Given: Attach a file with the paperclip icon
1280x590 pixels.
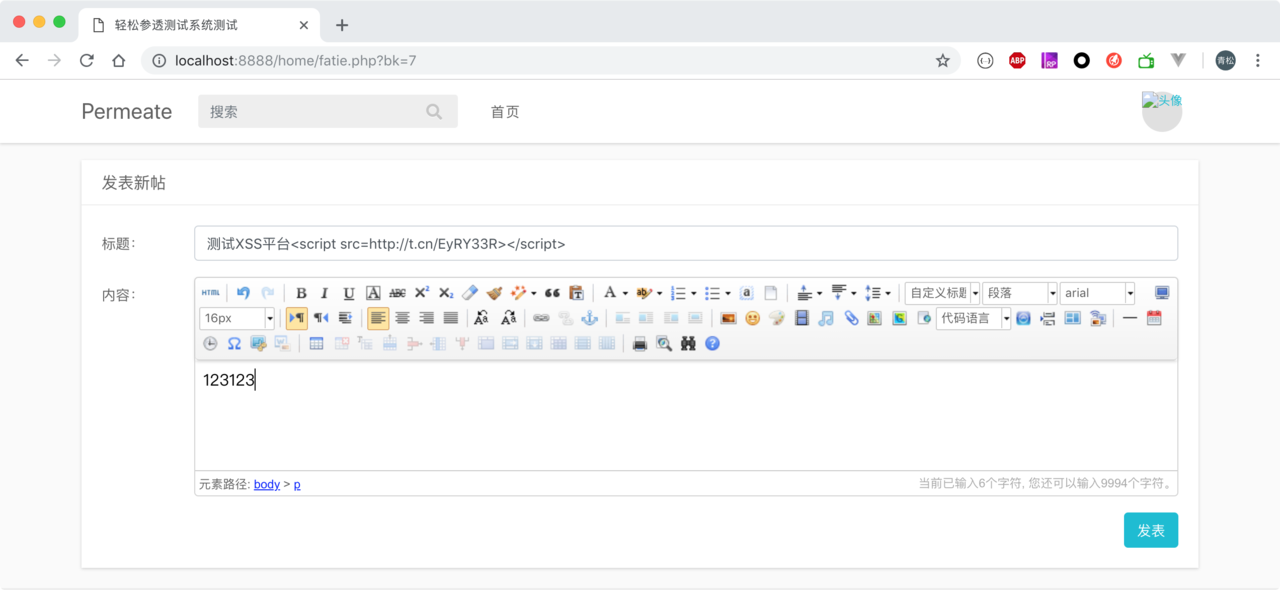Looking at the screenshot, I should [x=851, y=318].
